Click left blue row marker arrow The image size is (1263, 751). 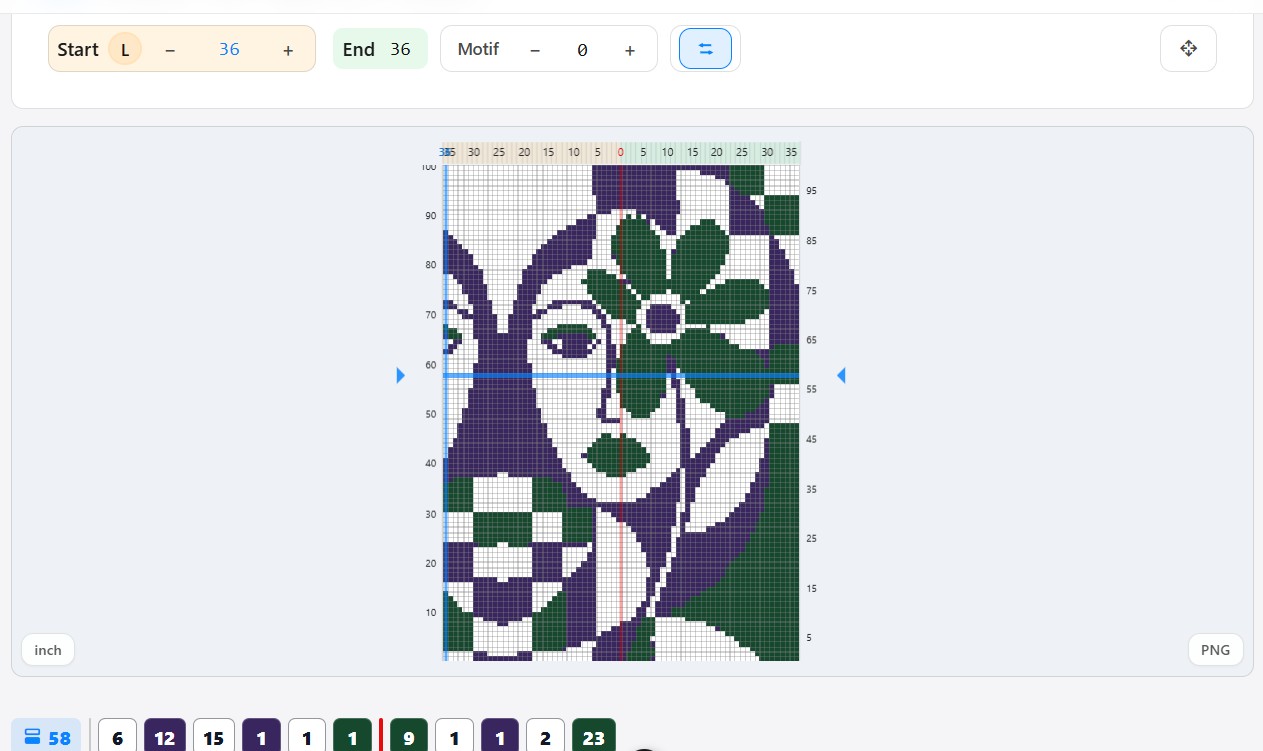coord(401,375)
